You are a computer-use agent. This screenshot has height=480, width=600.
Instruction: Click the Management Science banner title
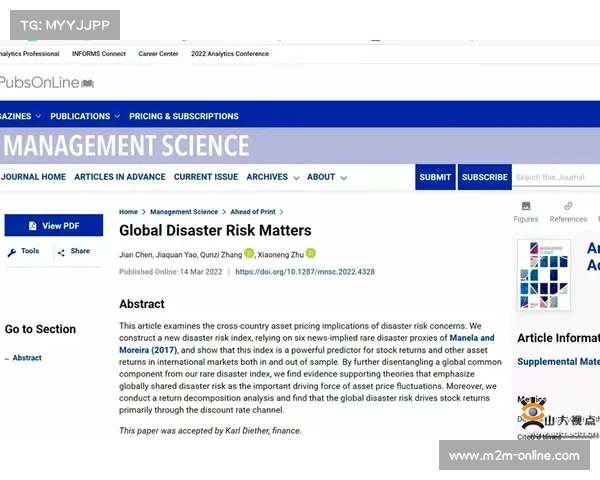click(x=126, y=145)
